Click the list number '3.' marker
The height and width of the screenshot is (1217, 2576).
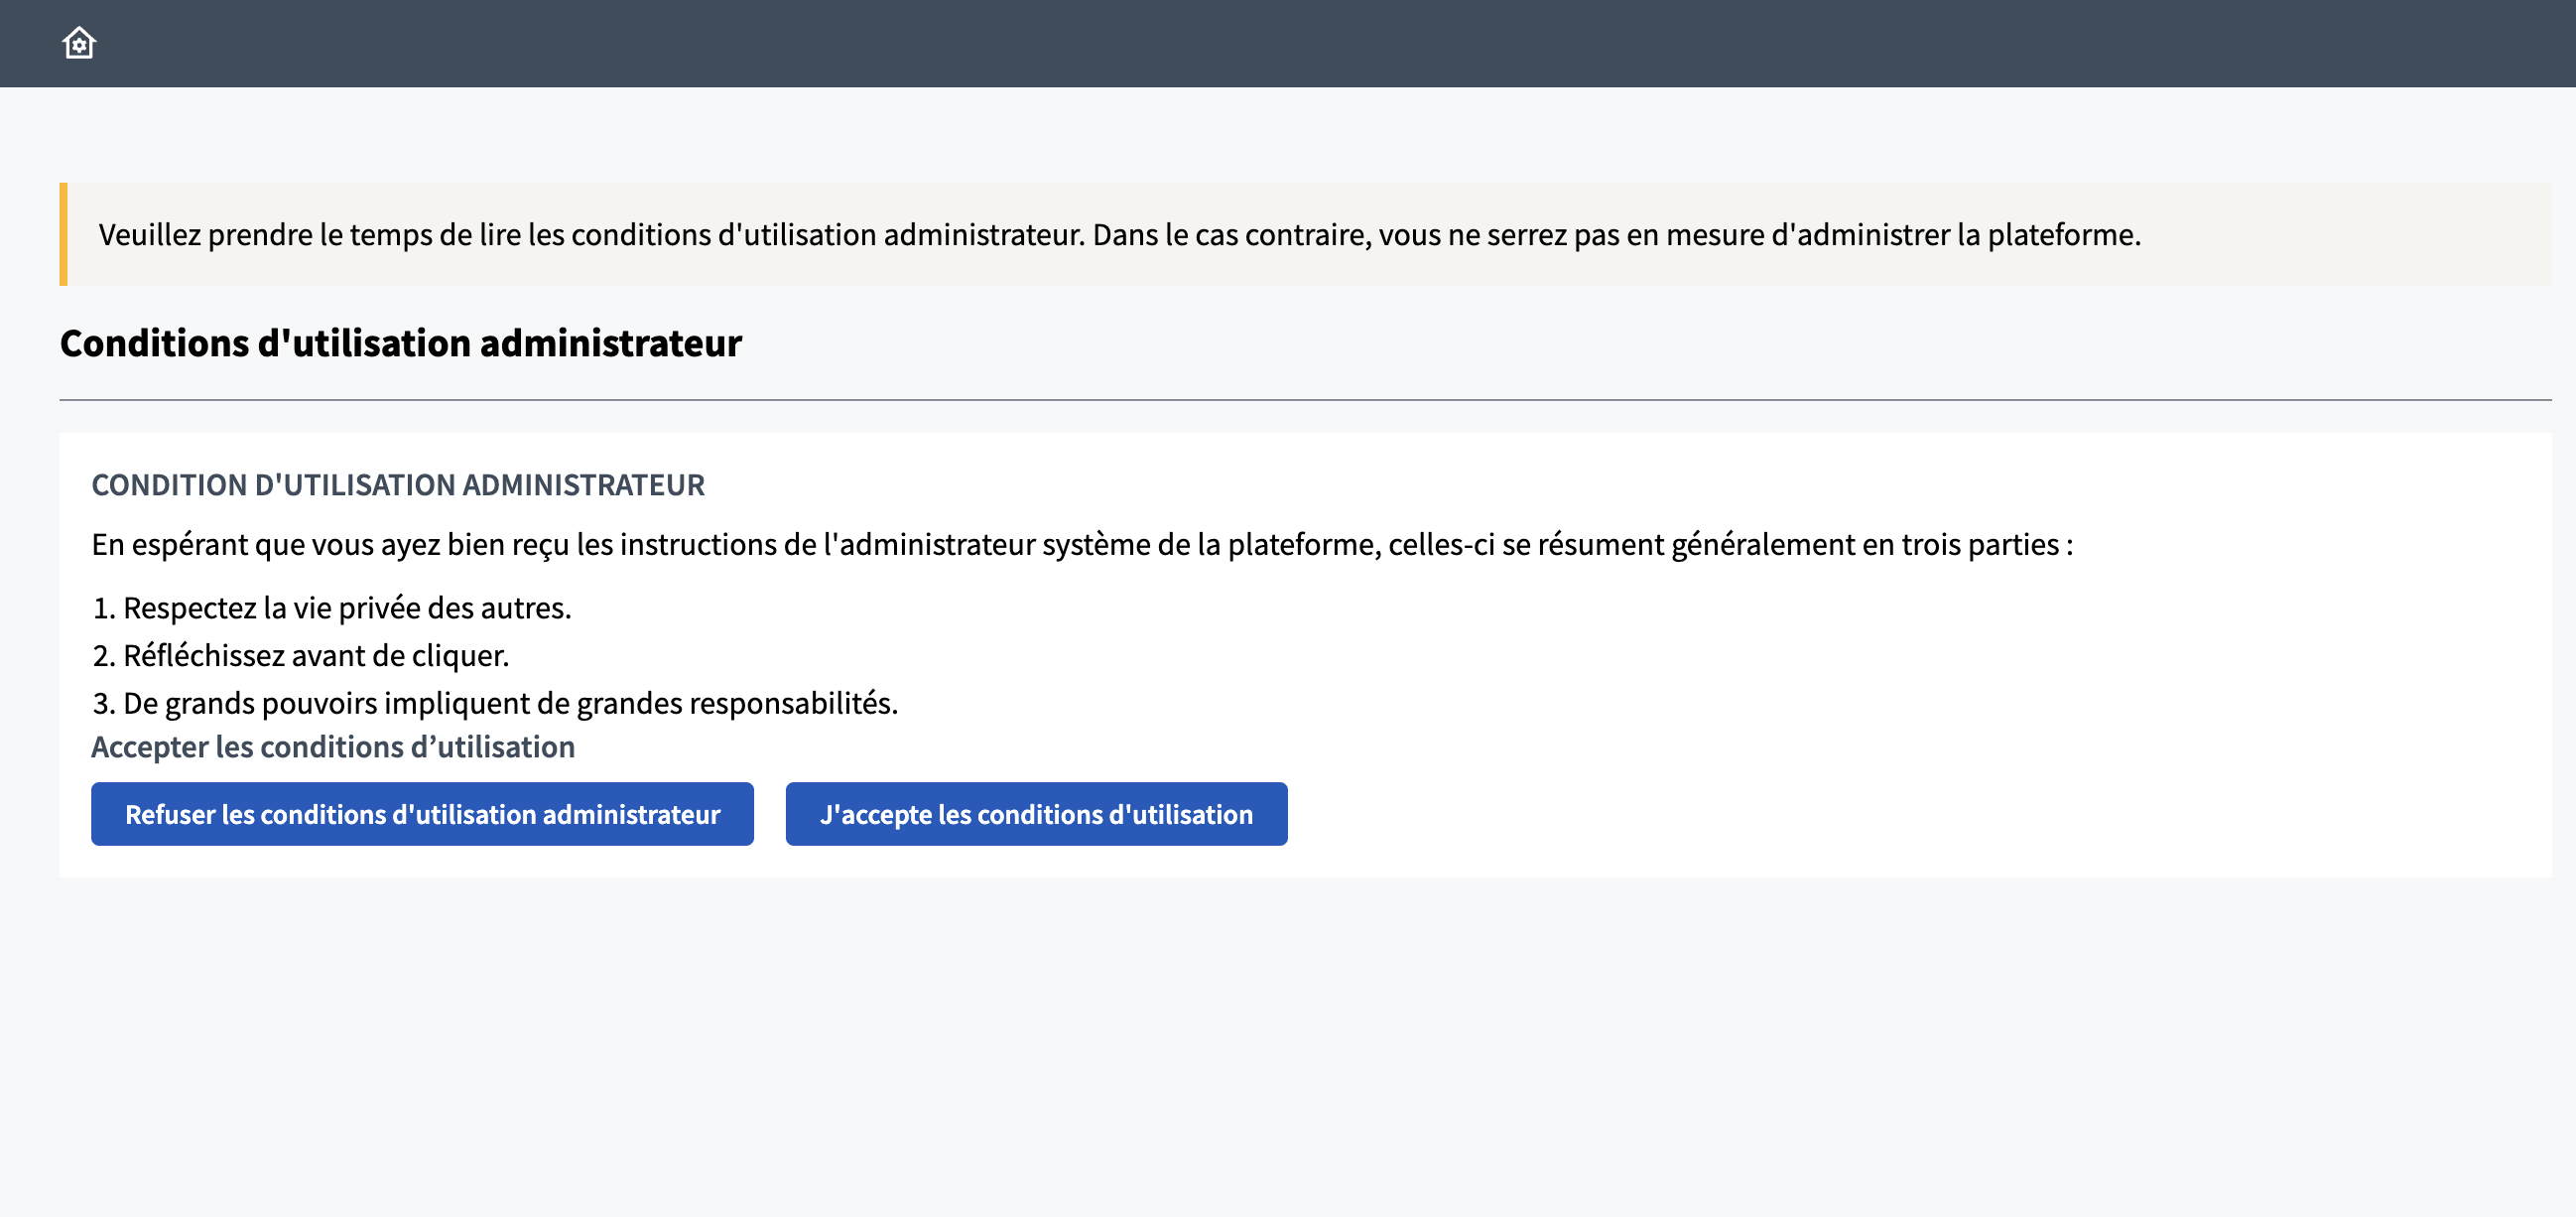[103, 703]
